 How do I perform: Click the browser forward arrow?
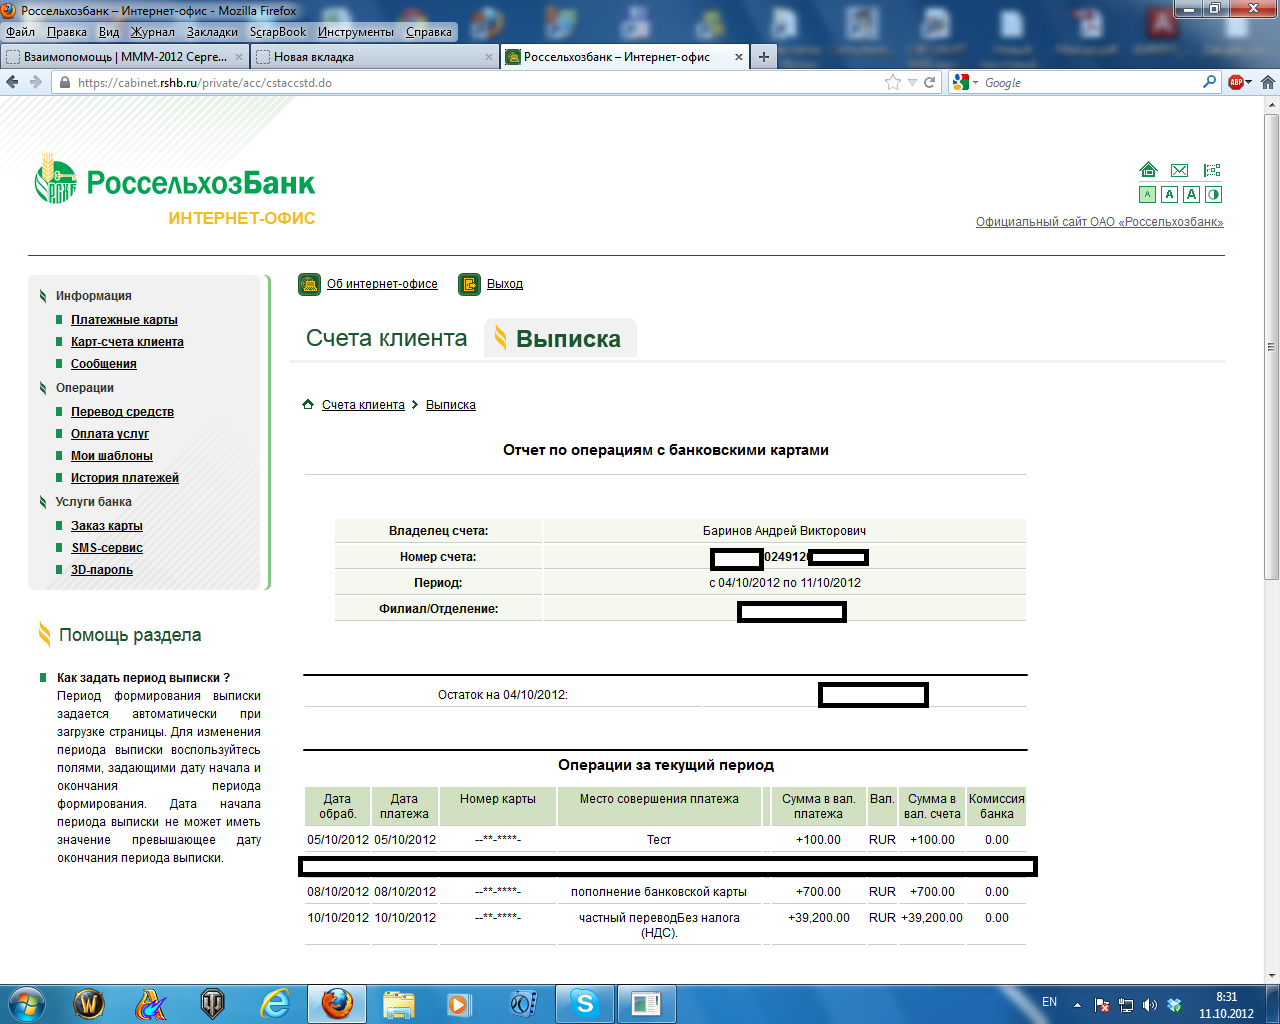point(36,82)
